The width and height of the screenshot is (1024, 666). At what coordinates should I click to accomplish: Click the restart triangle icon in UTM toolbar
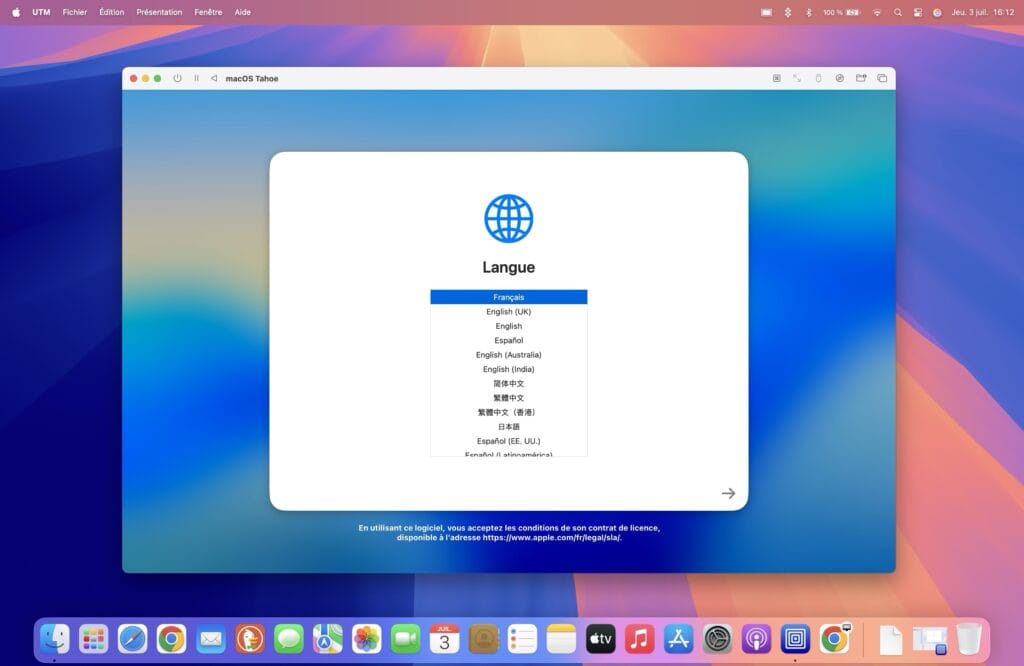pyautogui.click(x=214, y=78)
